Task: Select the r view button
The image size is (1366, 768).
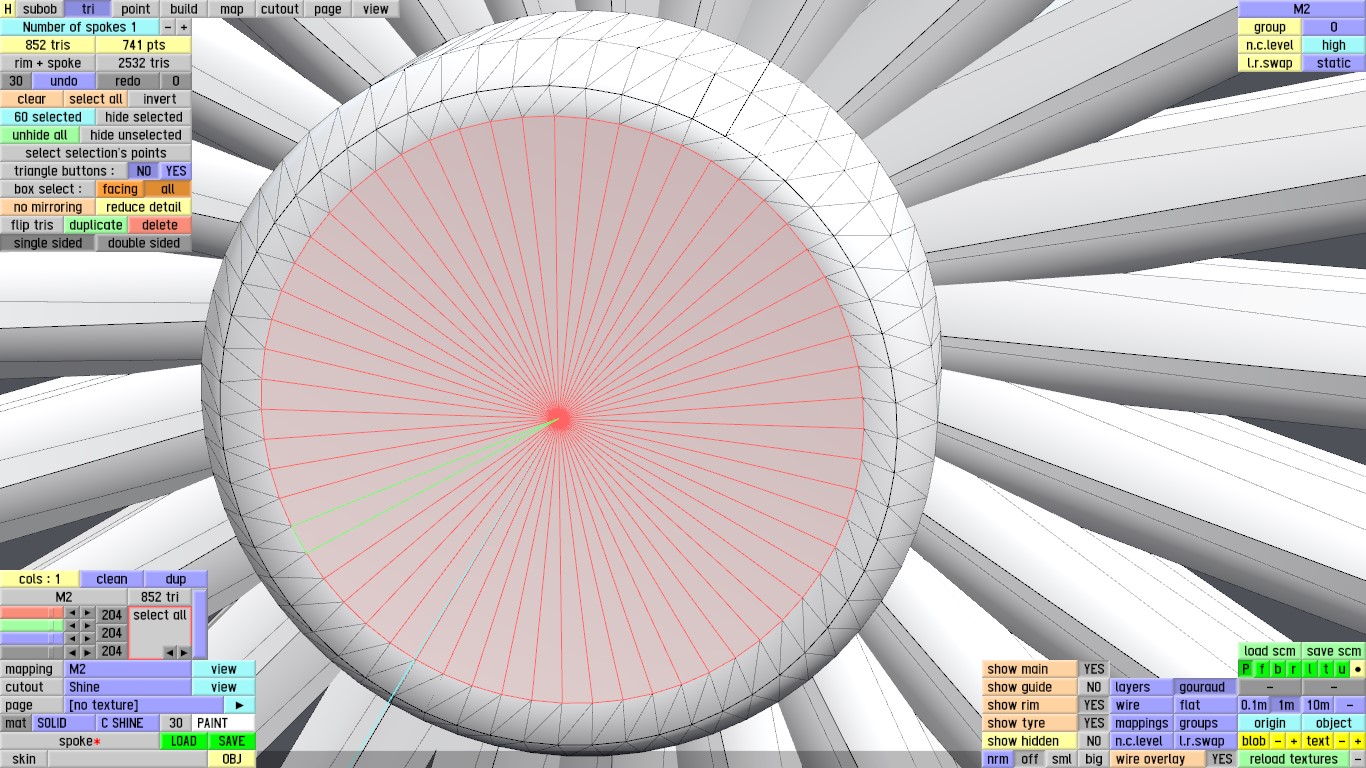Action: 1294,669
